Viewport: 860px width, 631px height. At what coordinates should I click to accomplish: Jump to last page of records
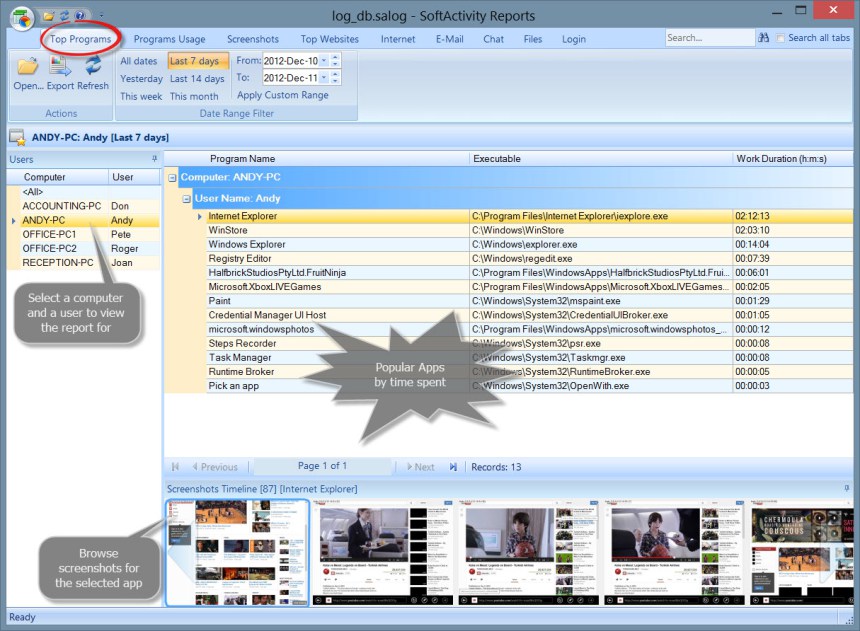point(453,467)
